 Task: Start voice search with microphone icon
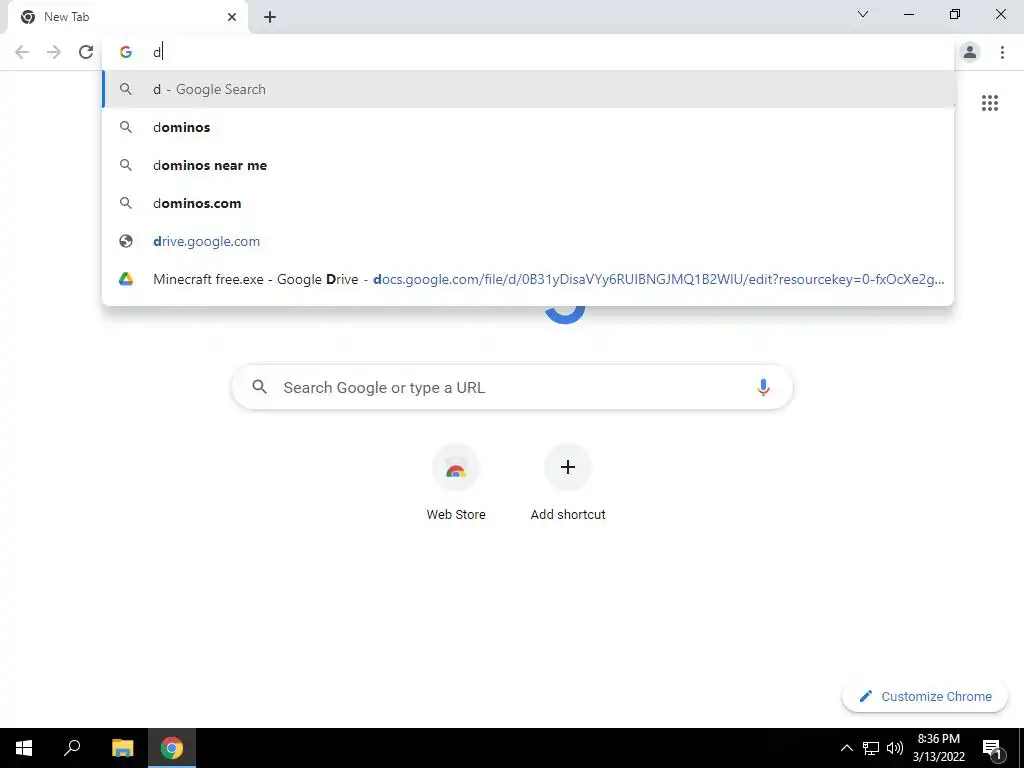[763, 387]
